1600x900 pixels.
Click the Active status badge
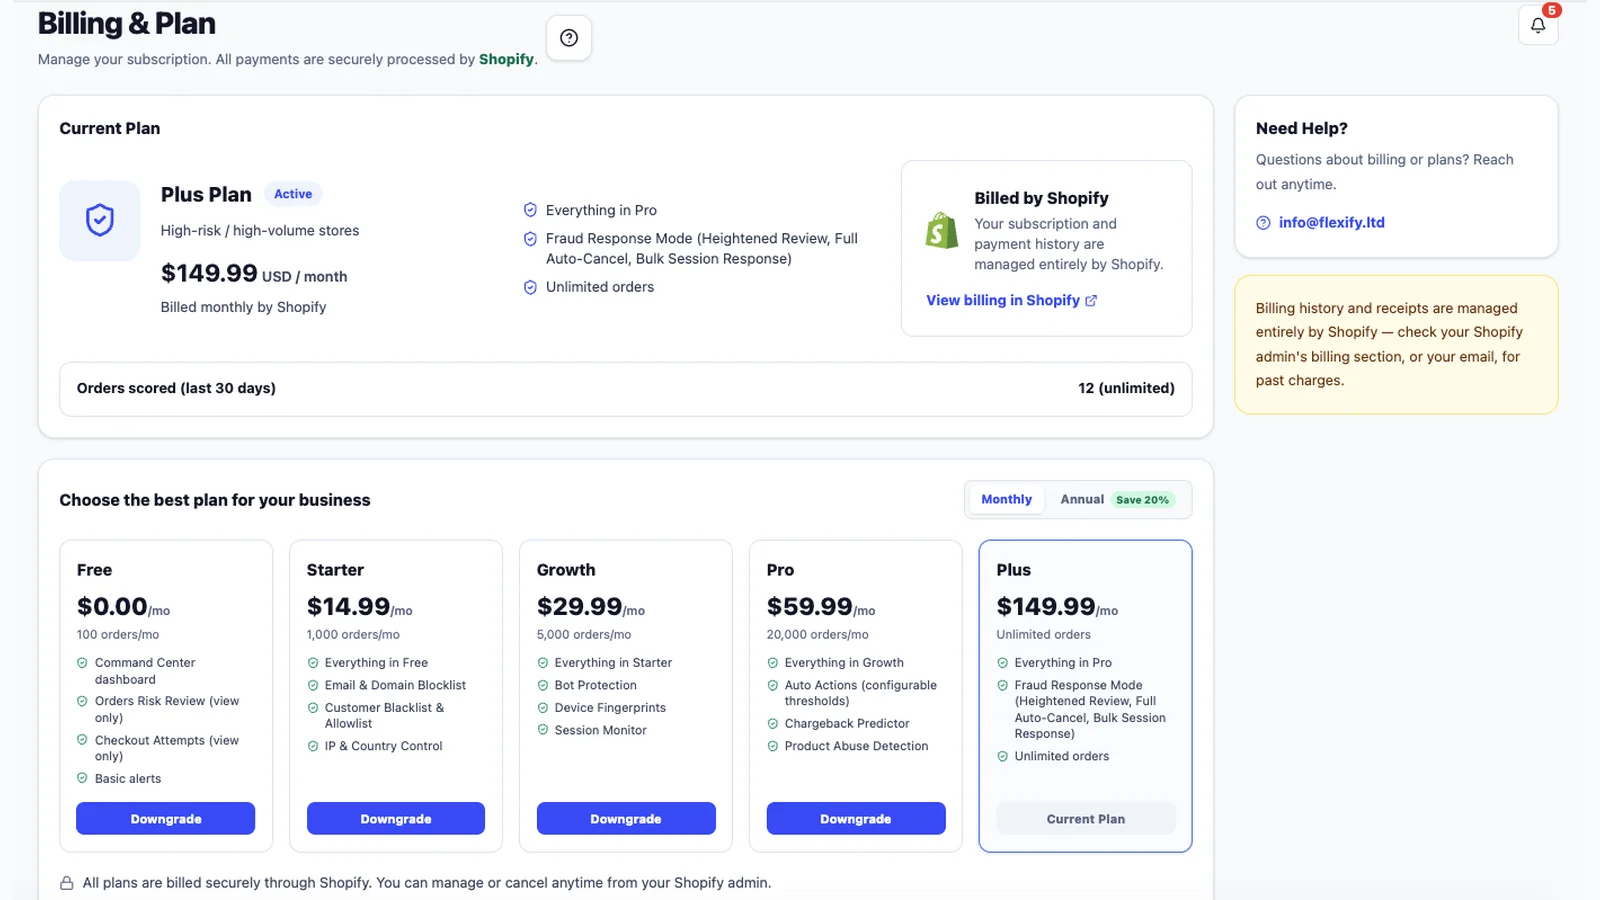(293, 194)
